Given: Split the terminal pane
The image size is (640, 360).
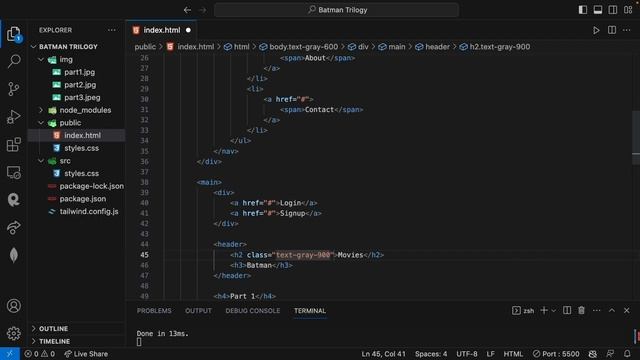Looking at the screenshot, I should point(567,311).
